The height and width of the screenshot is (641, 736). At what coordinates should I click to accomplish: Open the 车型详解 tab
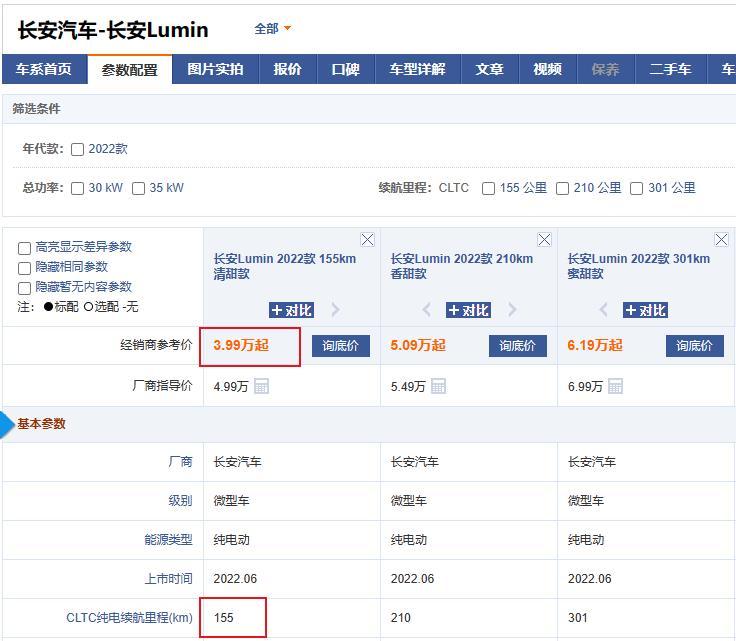418,69
